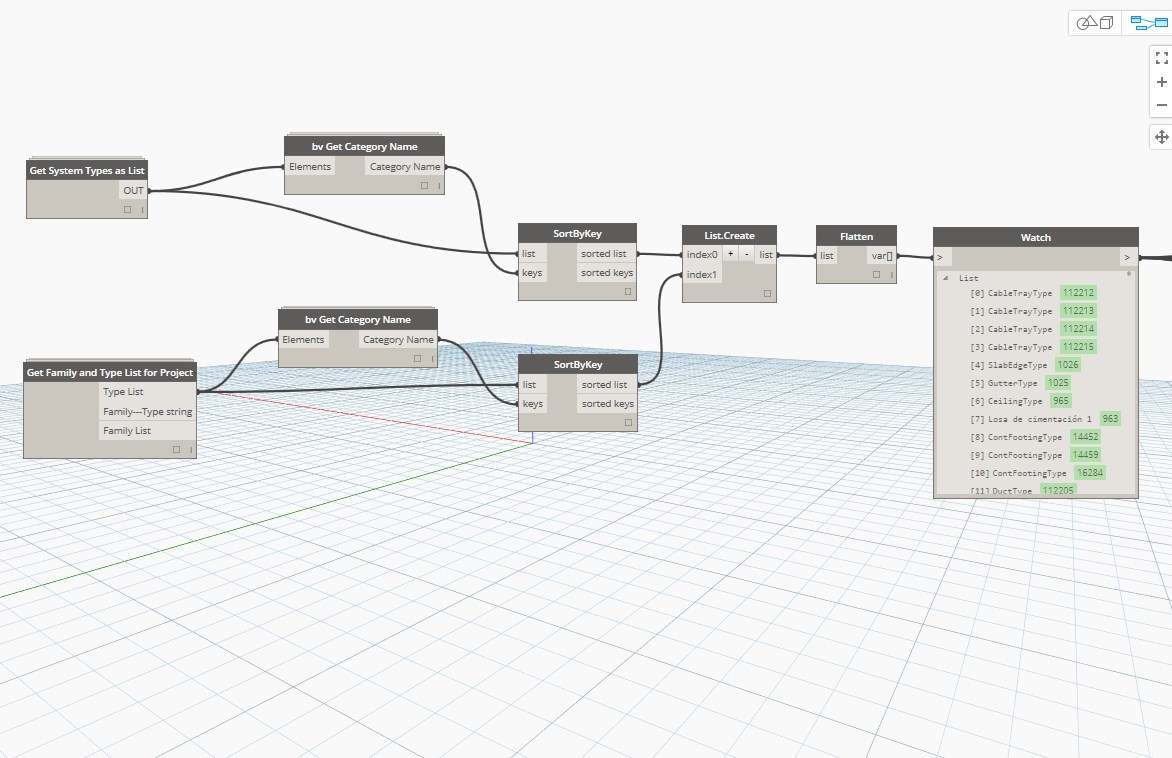Select element ID 112212 in Watch list
Viewport: 1172px width, 758px height.
(1078, 293)
